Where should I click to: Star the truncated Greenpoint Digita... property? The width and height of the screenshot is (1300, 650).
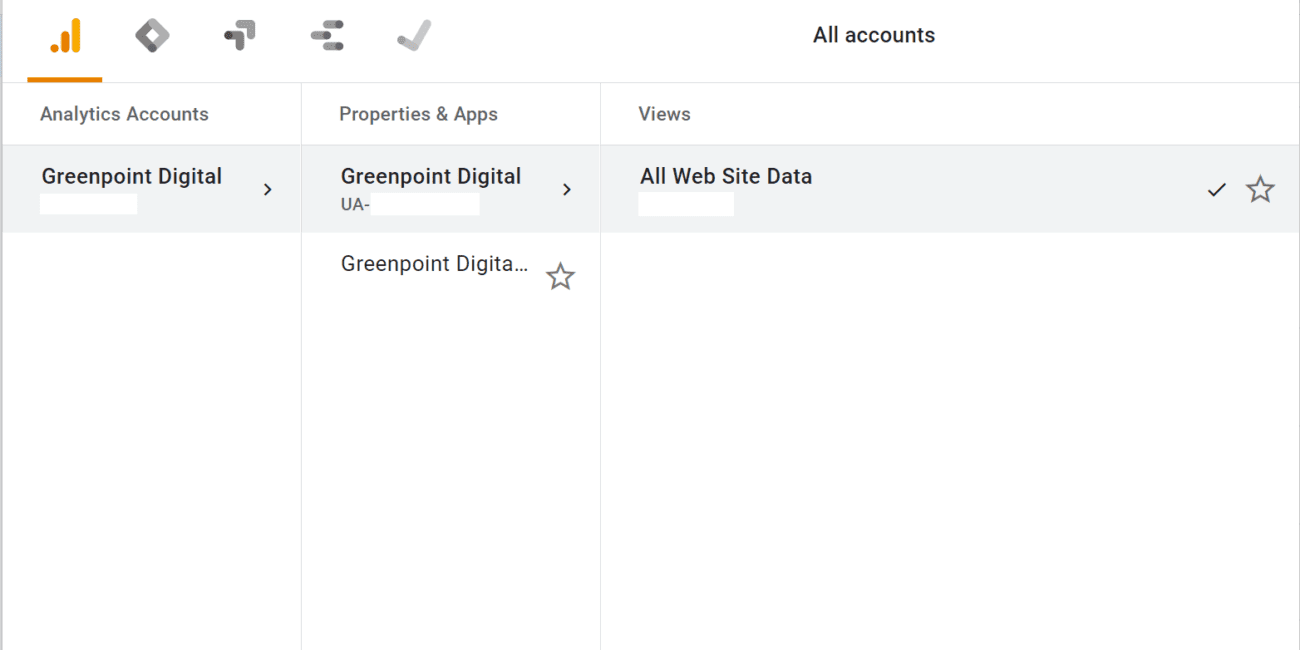tap(561, 276)
